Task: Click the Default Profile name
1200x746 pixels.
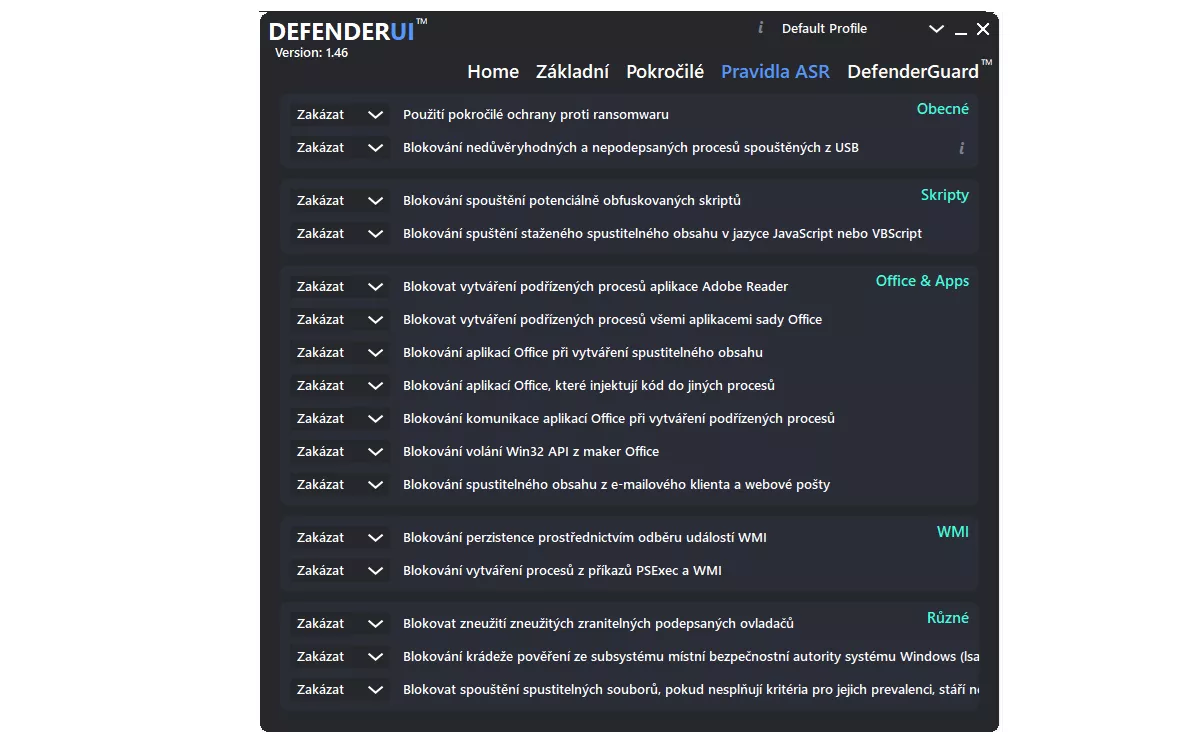Action: [824, 29]
